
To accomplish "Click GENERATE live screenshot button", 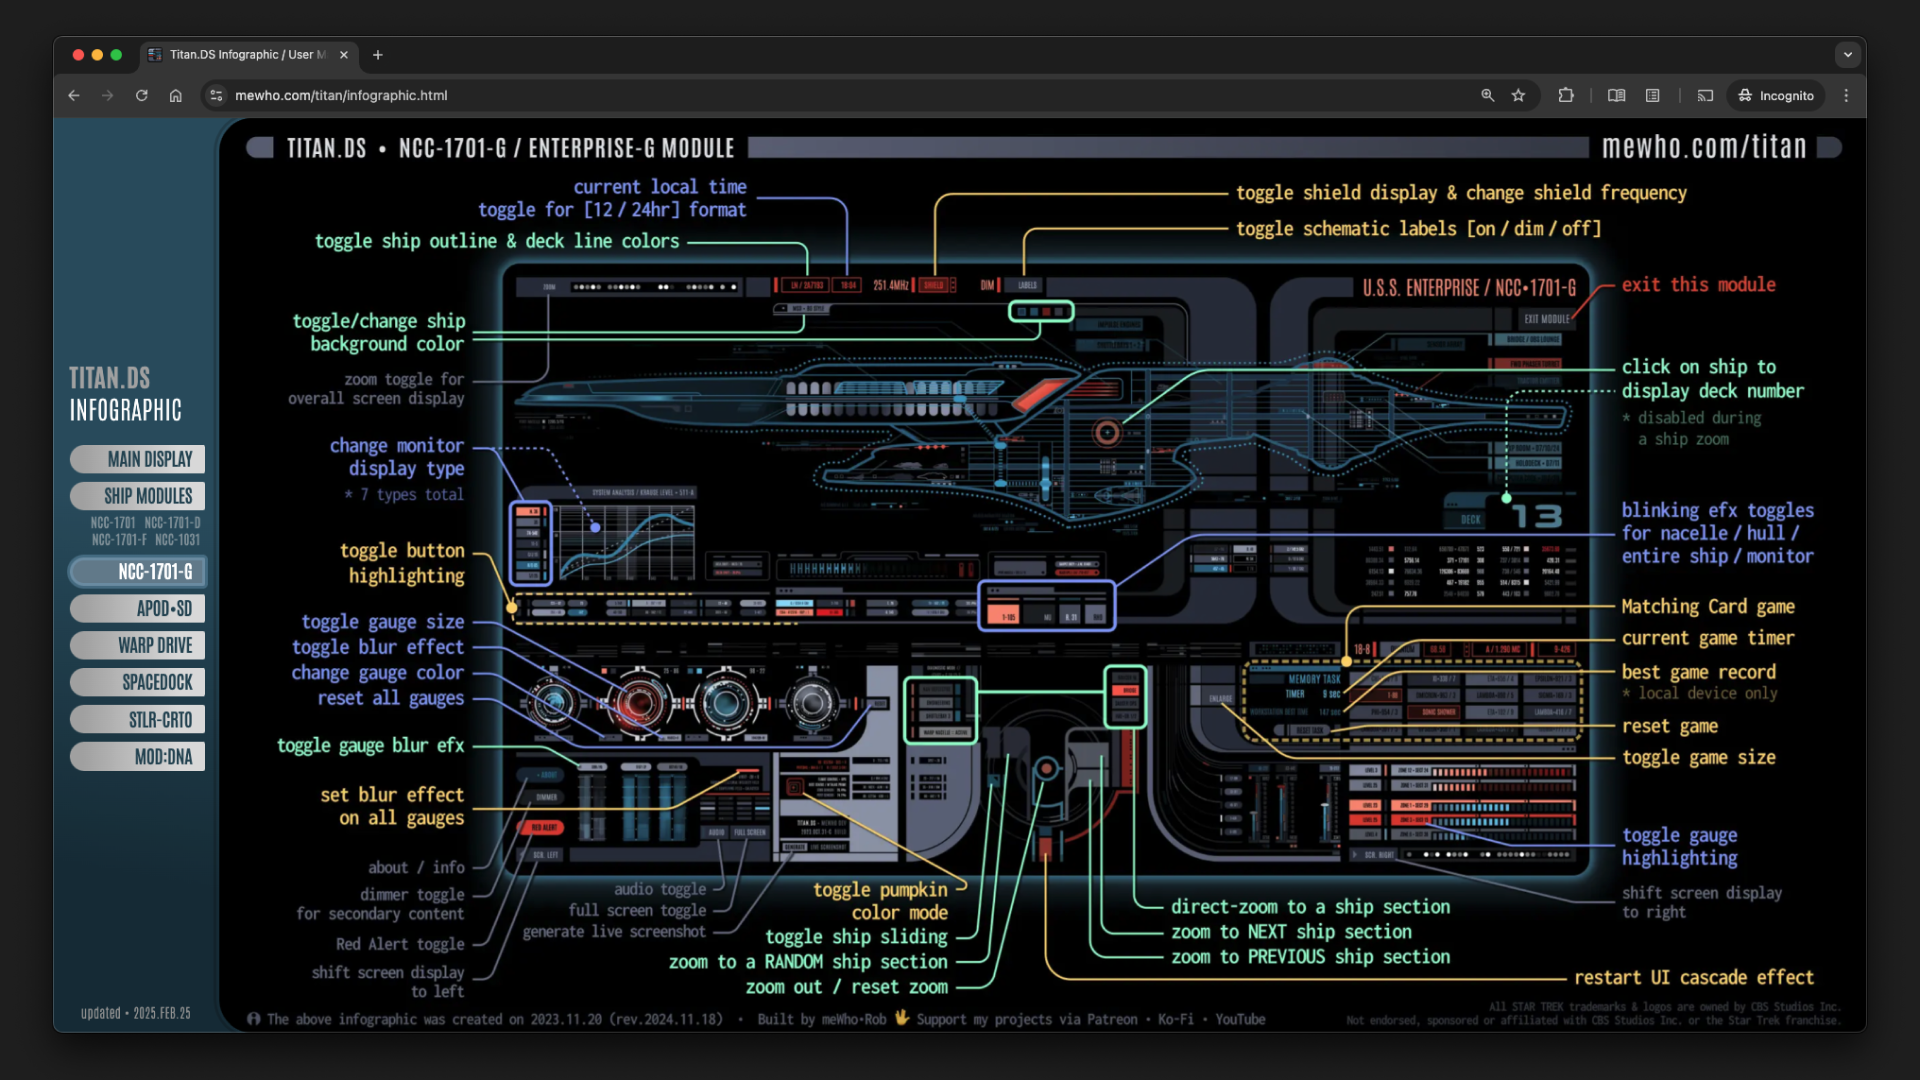I will [794, 847].
